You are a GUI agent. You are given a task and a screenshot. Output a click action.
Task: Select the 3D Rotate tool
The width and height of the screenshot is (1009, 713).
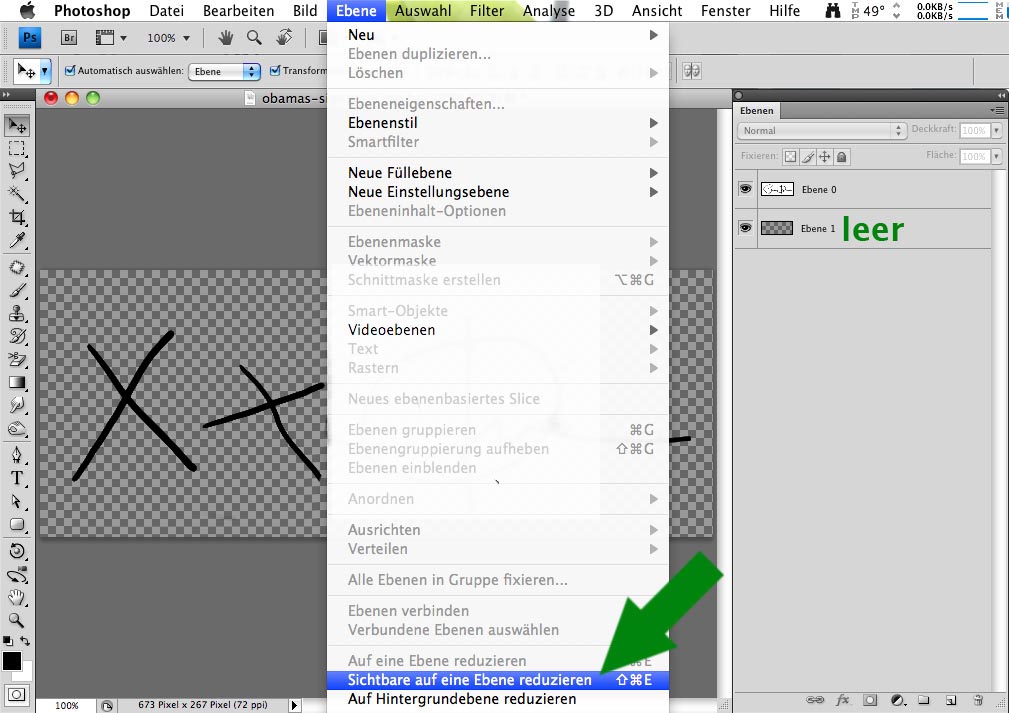(x=17, y=551)
